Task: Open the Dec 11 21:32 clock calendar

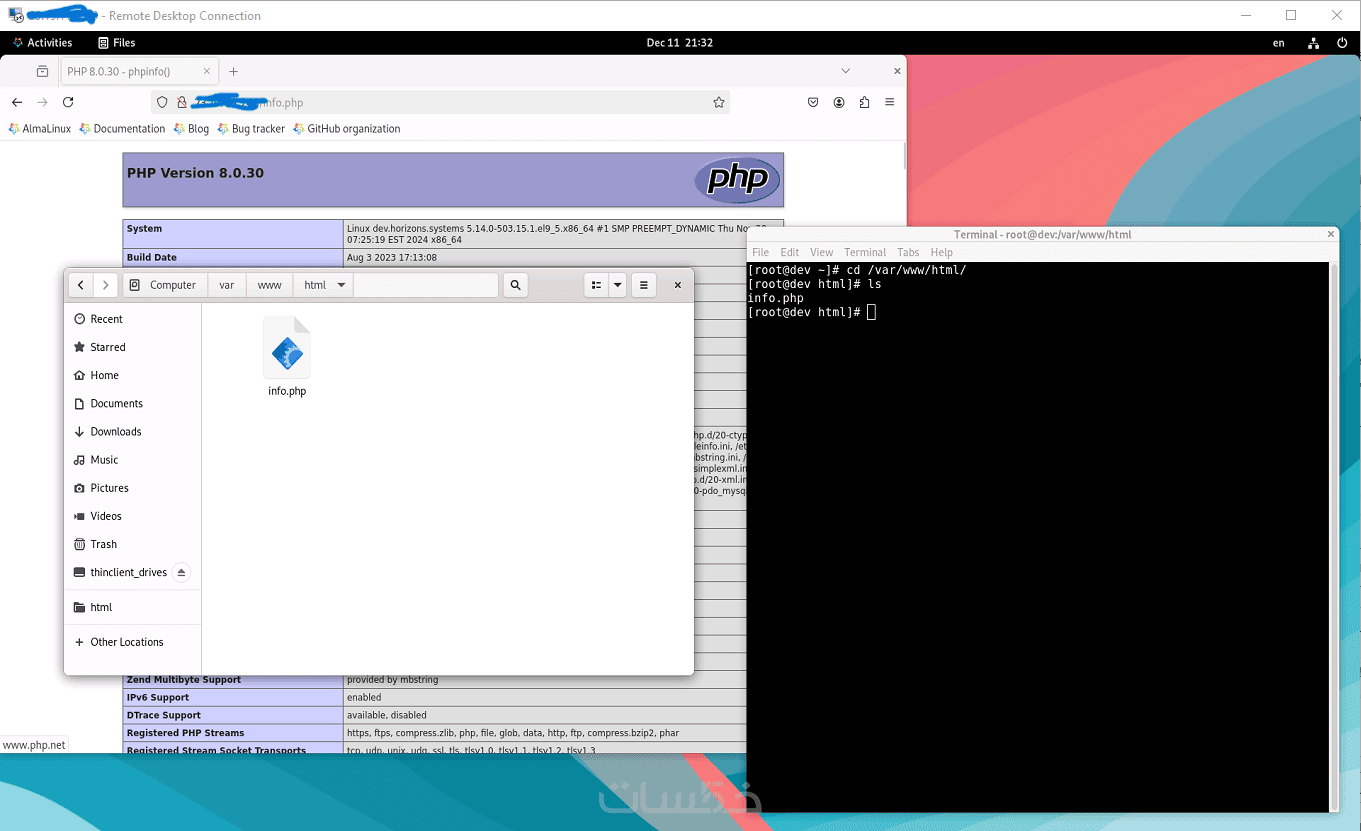Action: 680,43
